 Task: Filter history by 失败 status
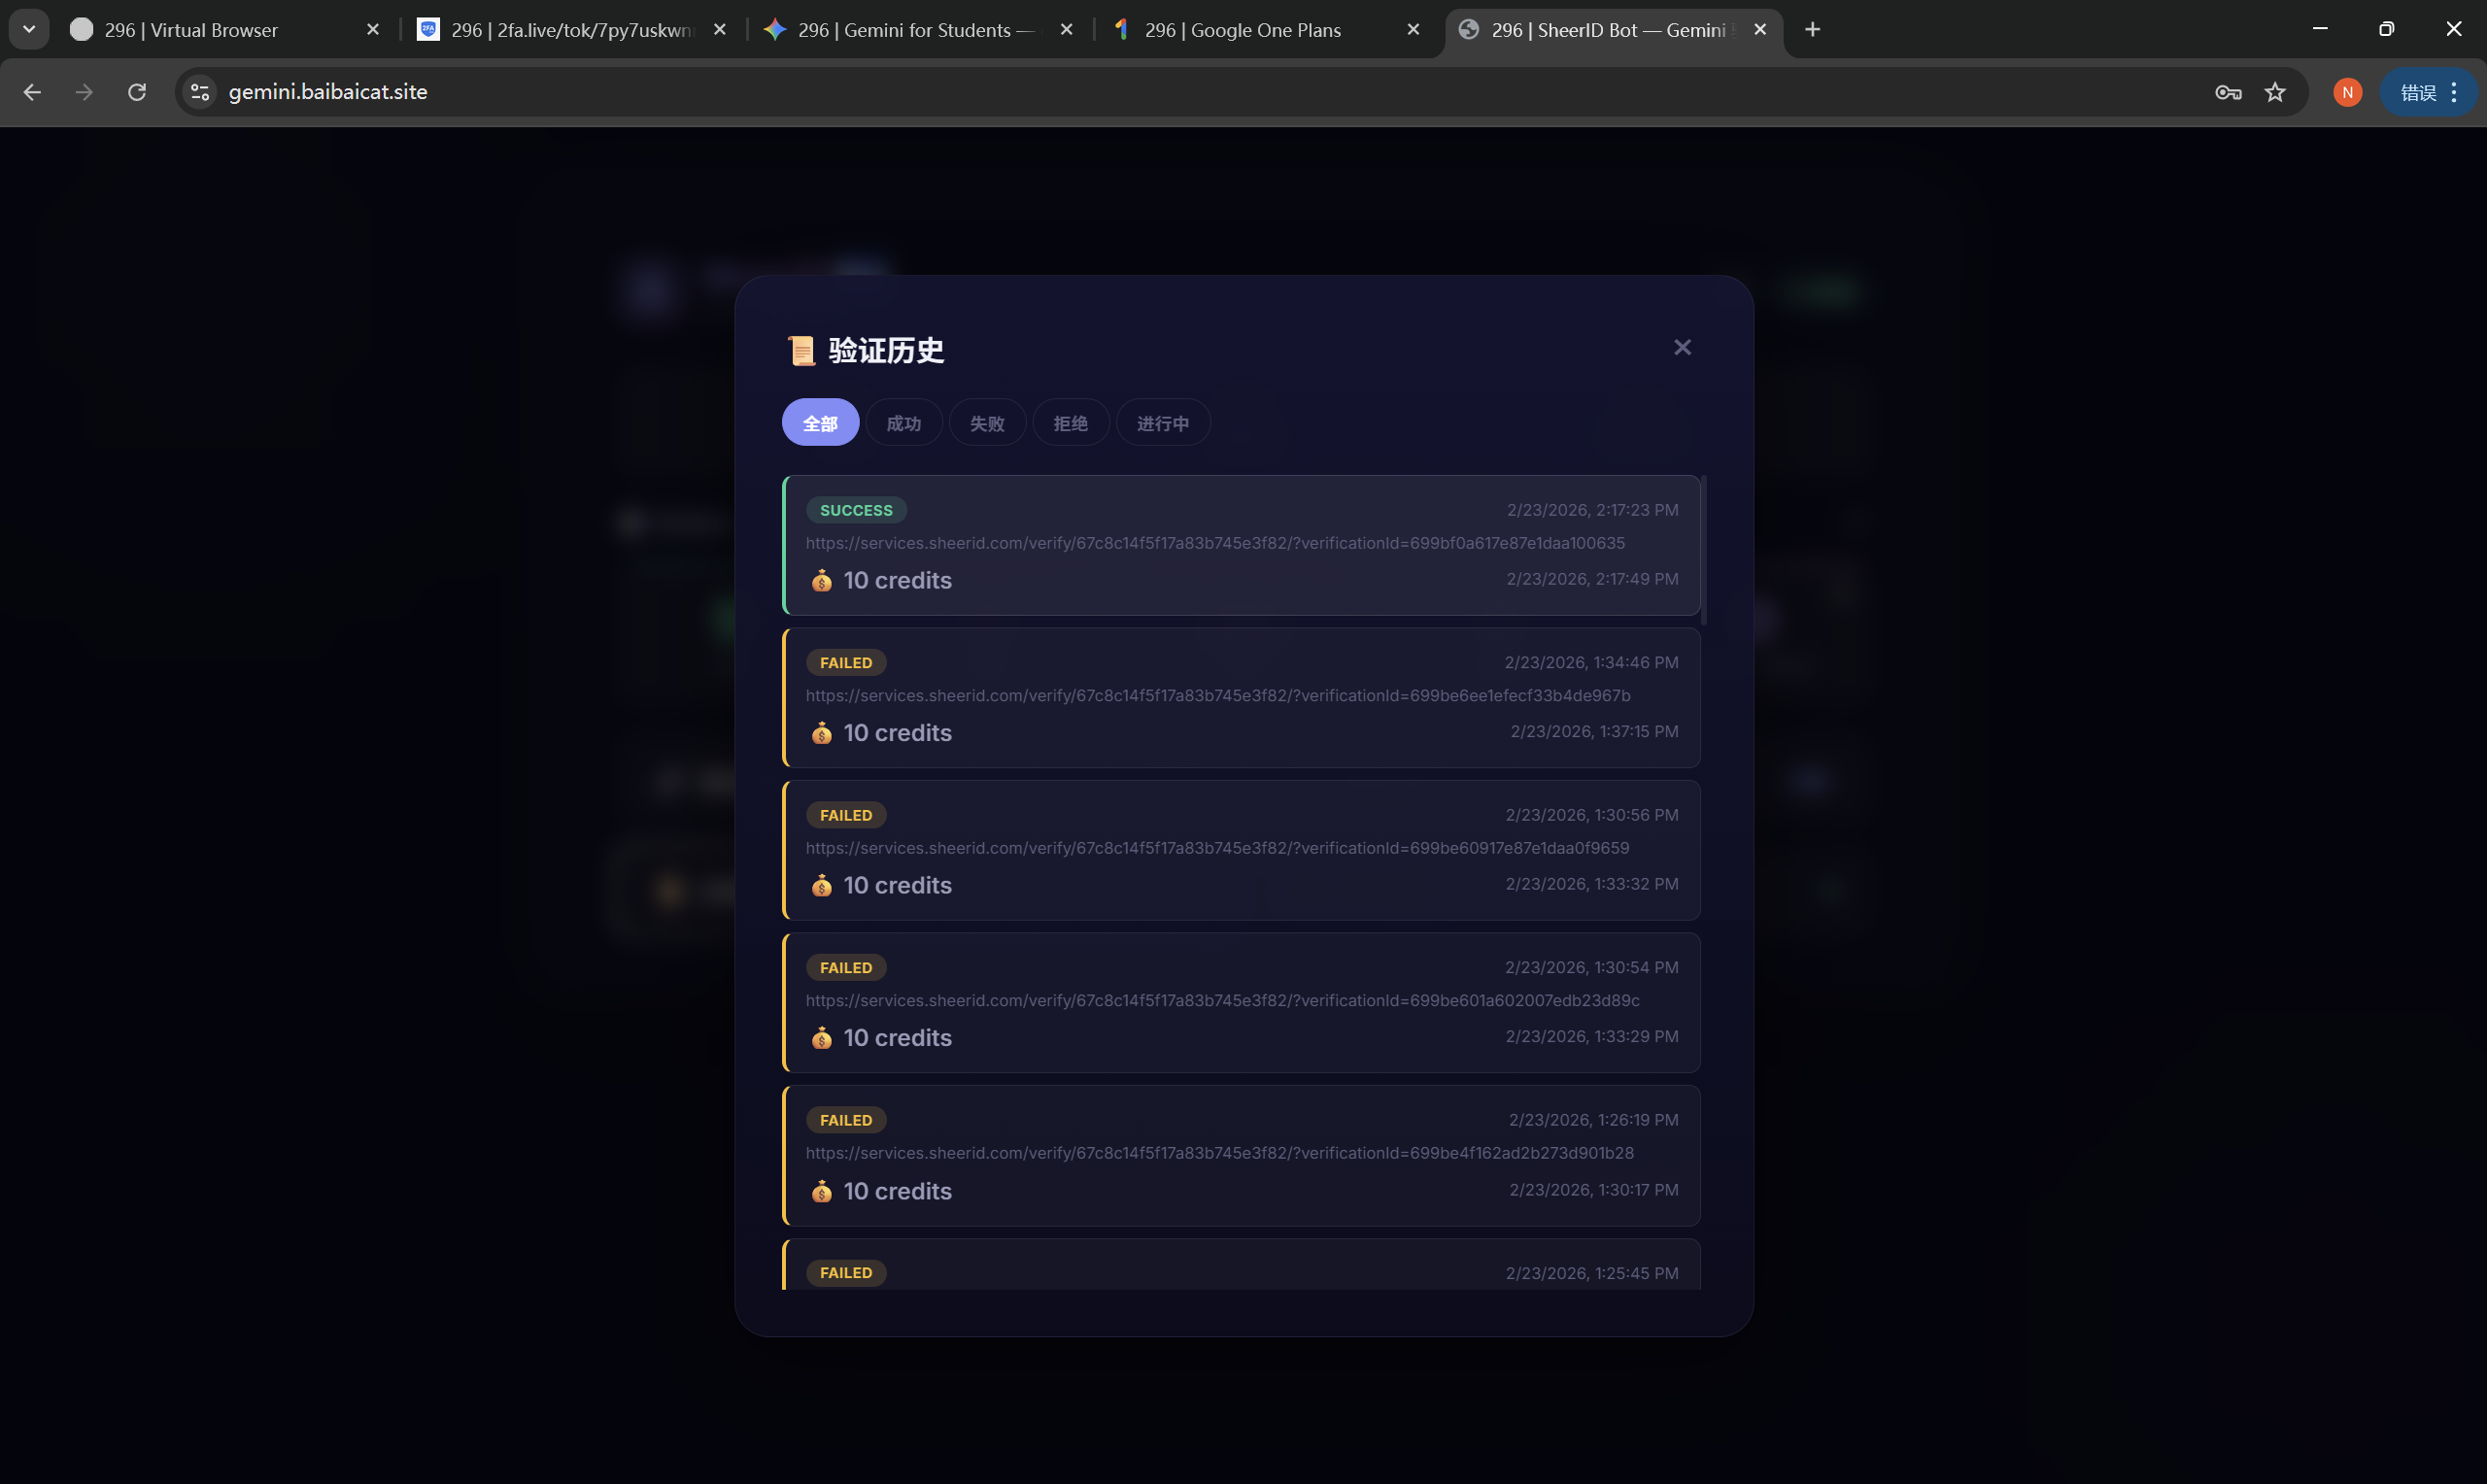986,423
